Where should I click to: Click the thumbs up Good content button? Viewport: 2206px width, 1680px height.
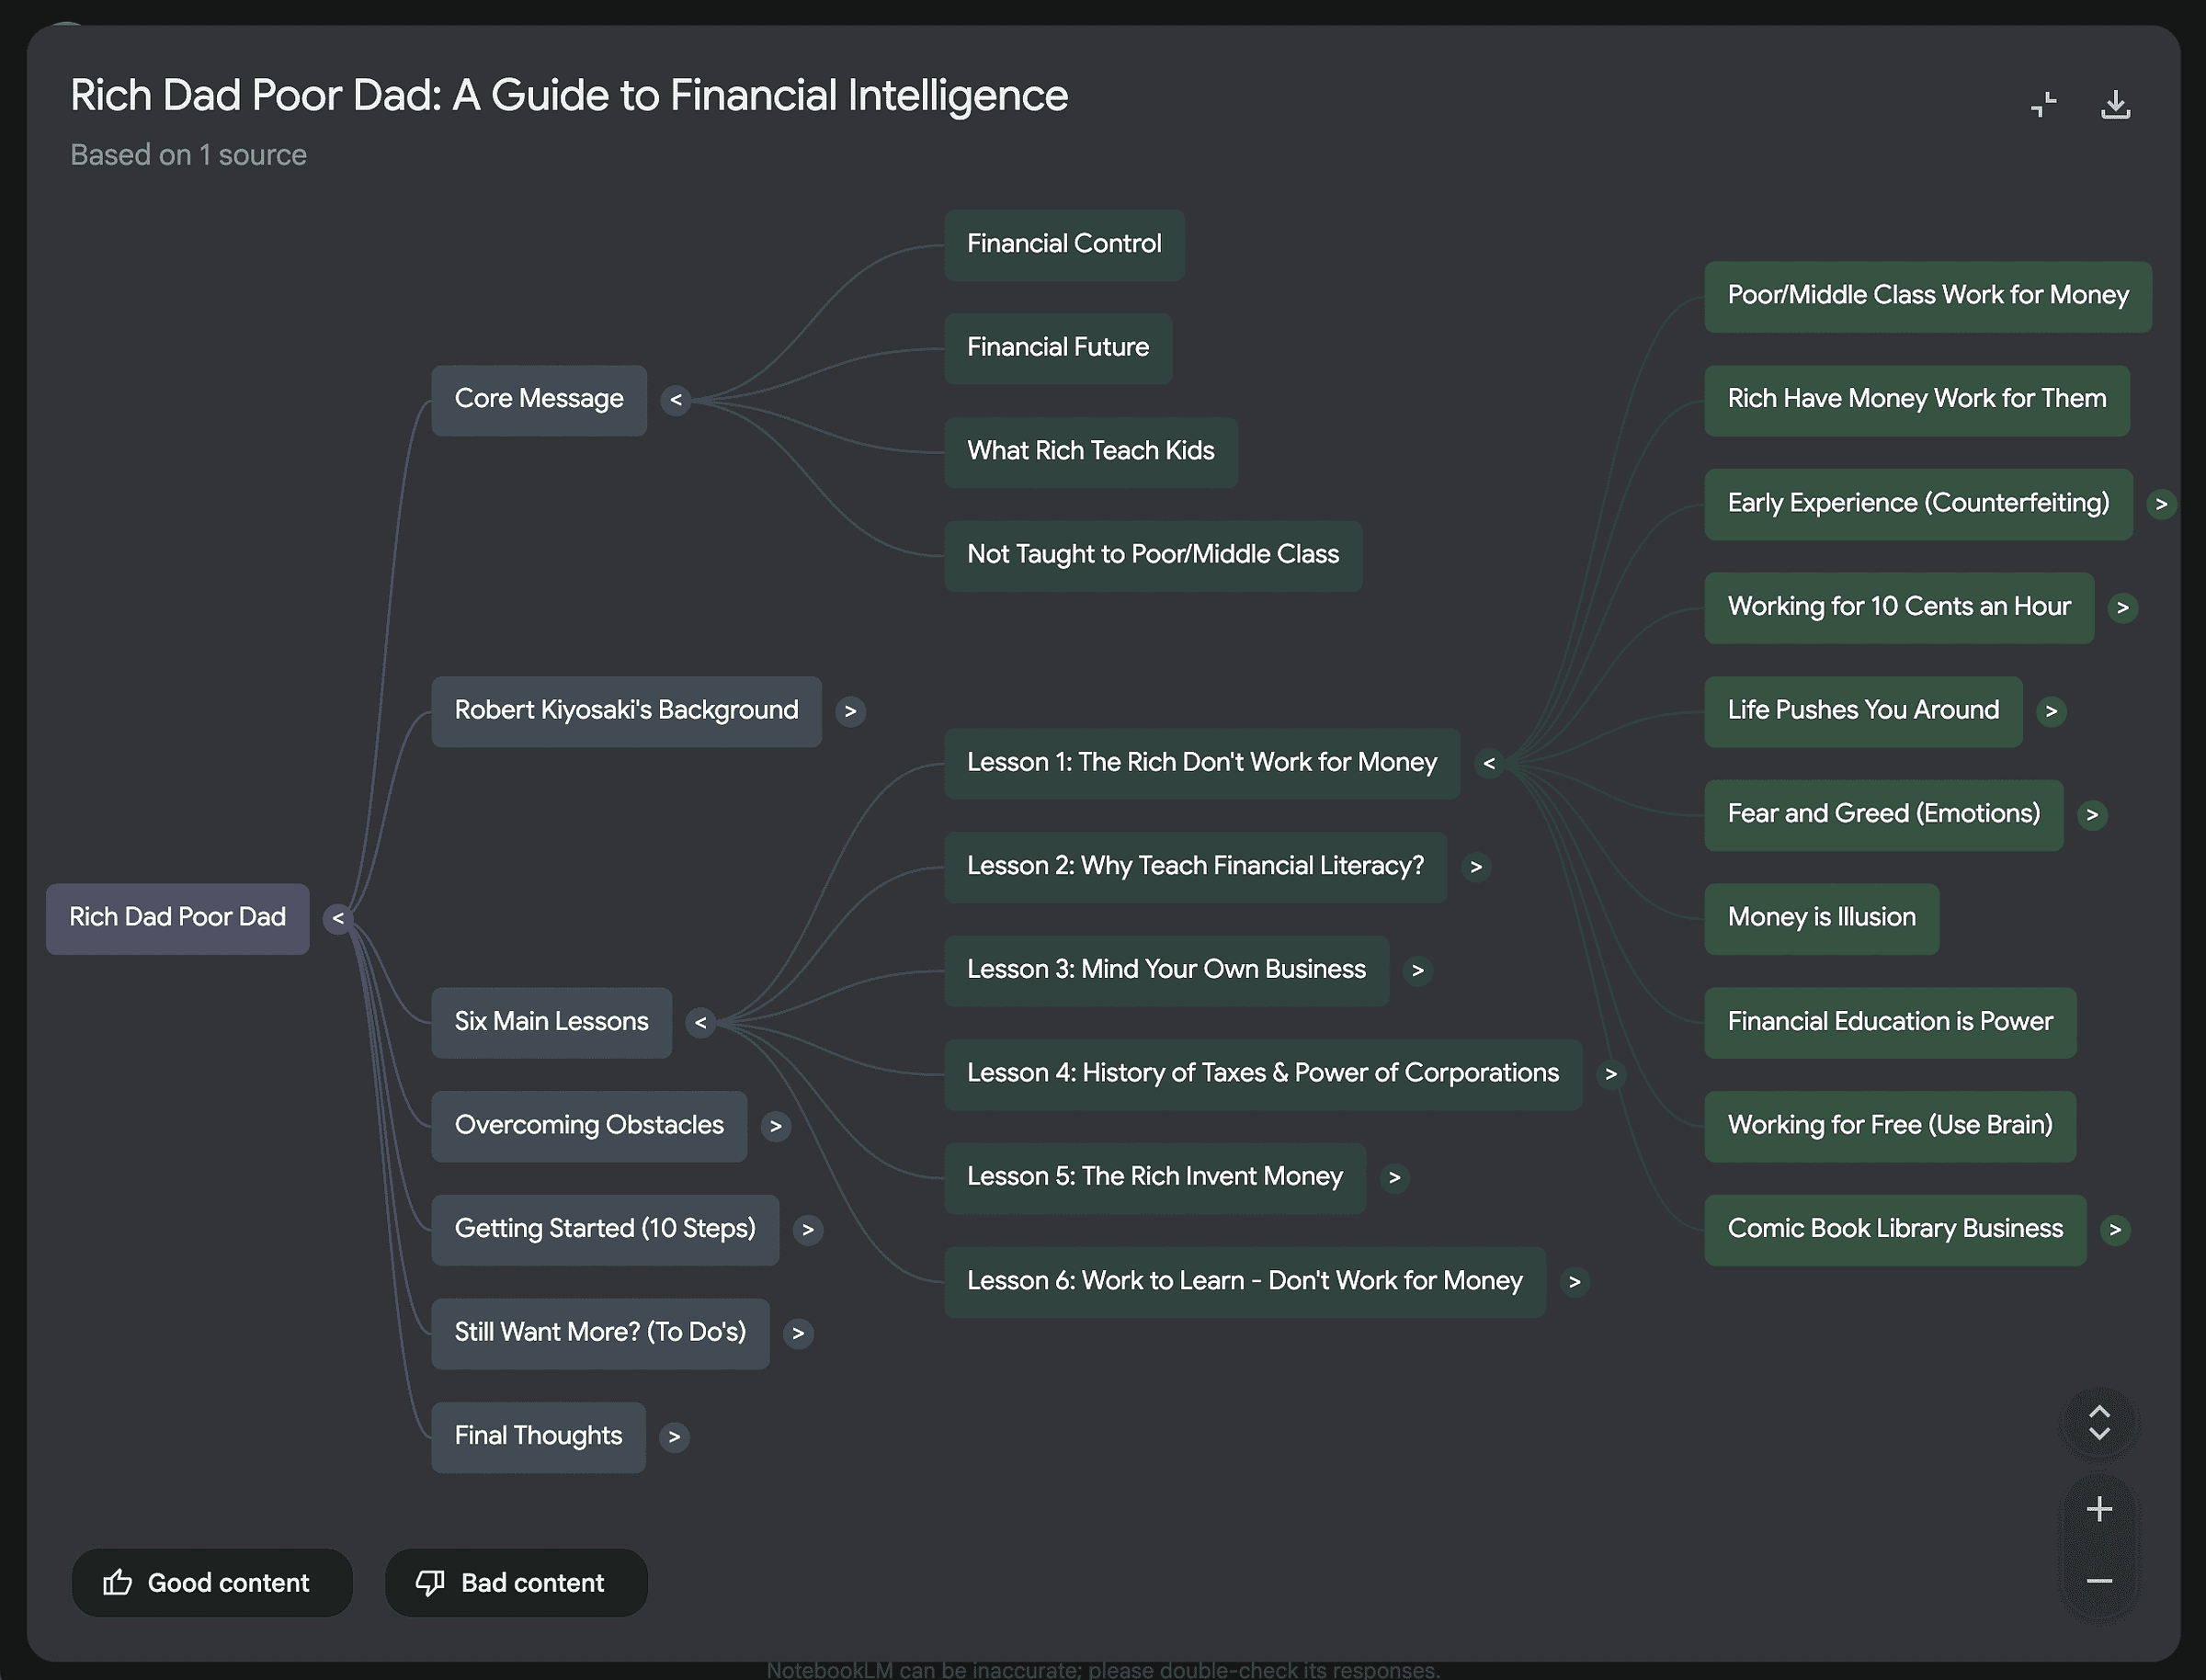click(x=211, y=1582)
